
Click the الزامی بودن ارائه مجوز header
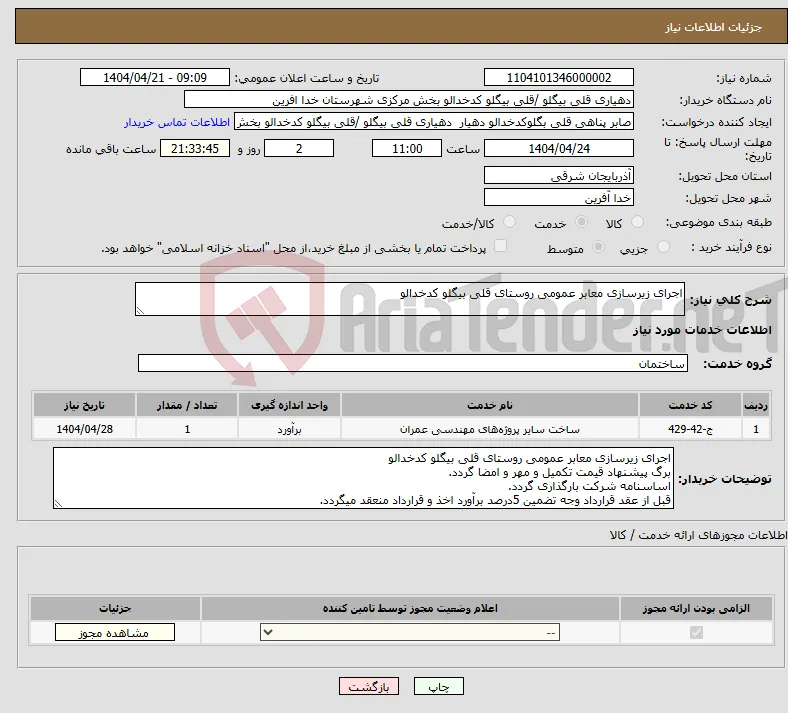pyautogui.click(x=696, y=608)
